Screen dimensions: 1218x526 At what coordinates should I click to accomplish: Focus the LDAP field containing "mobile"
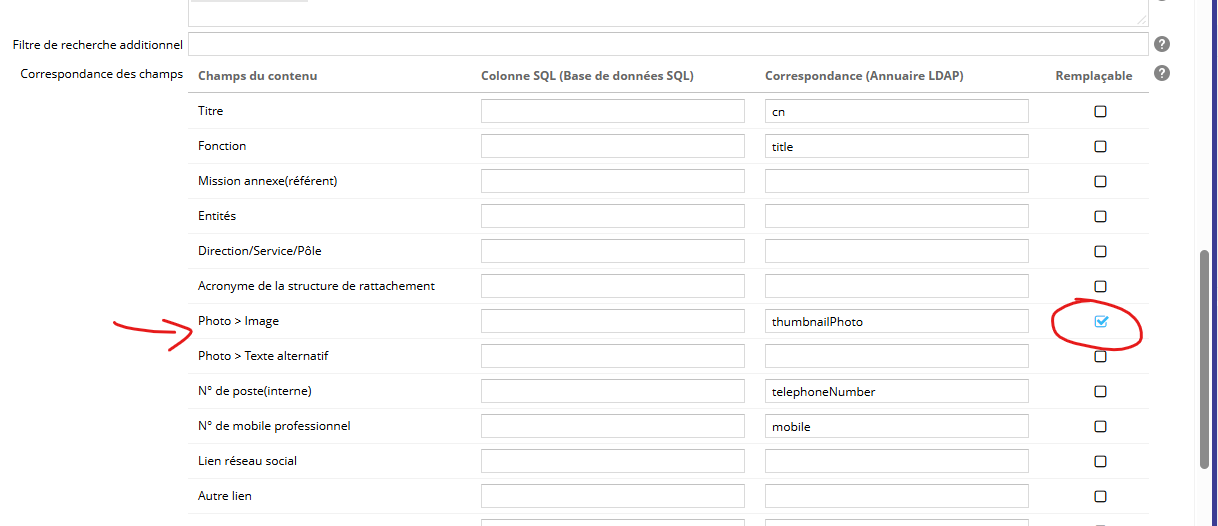pos(896,426)
